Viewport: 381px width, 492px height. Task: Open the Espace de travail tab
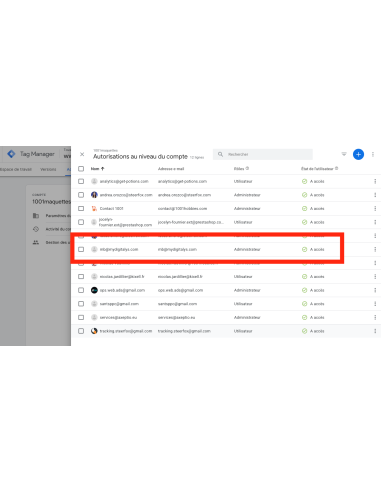pyautogui.click(x=15, y=169)
